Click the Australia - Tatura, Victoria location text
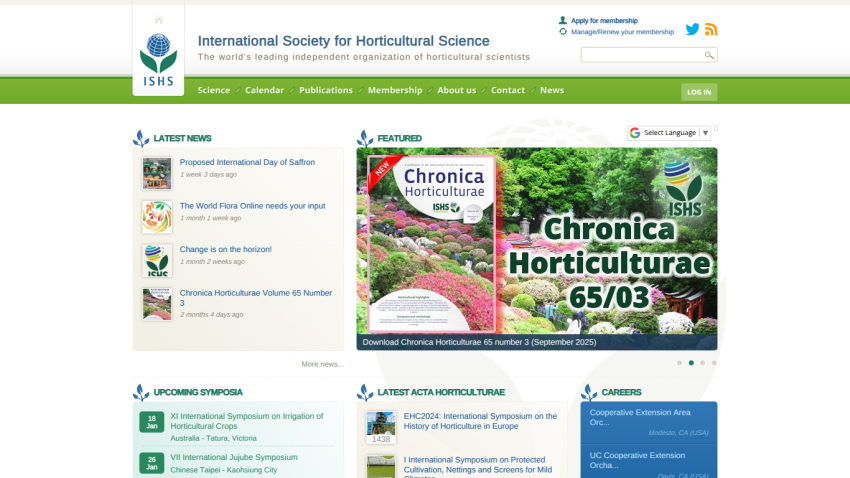The height and width of the screenshot is (478, 850). (214, 438)
